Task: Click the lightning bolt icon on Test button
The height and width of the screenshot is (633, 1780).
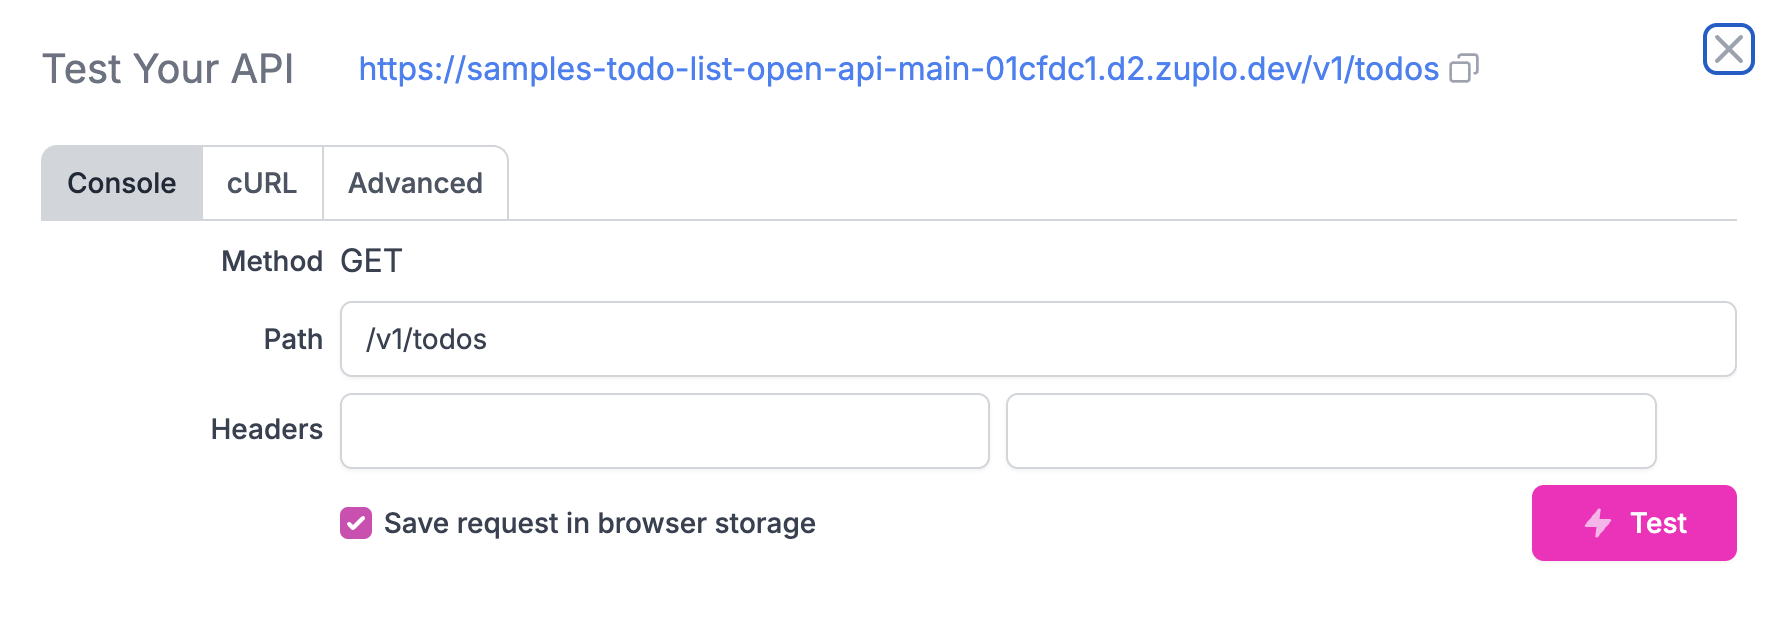Action: point(1597,523)
